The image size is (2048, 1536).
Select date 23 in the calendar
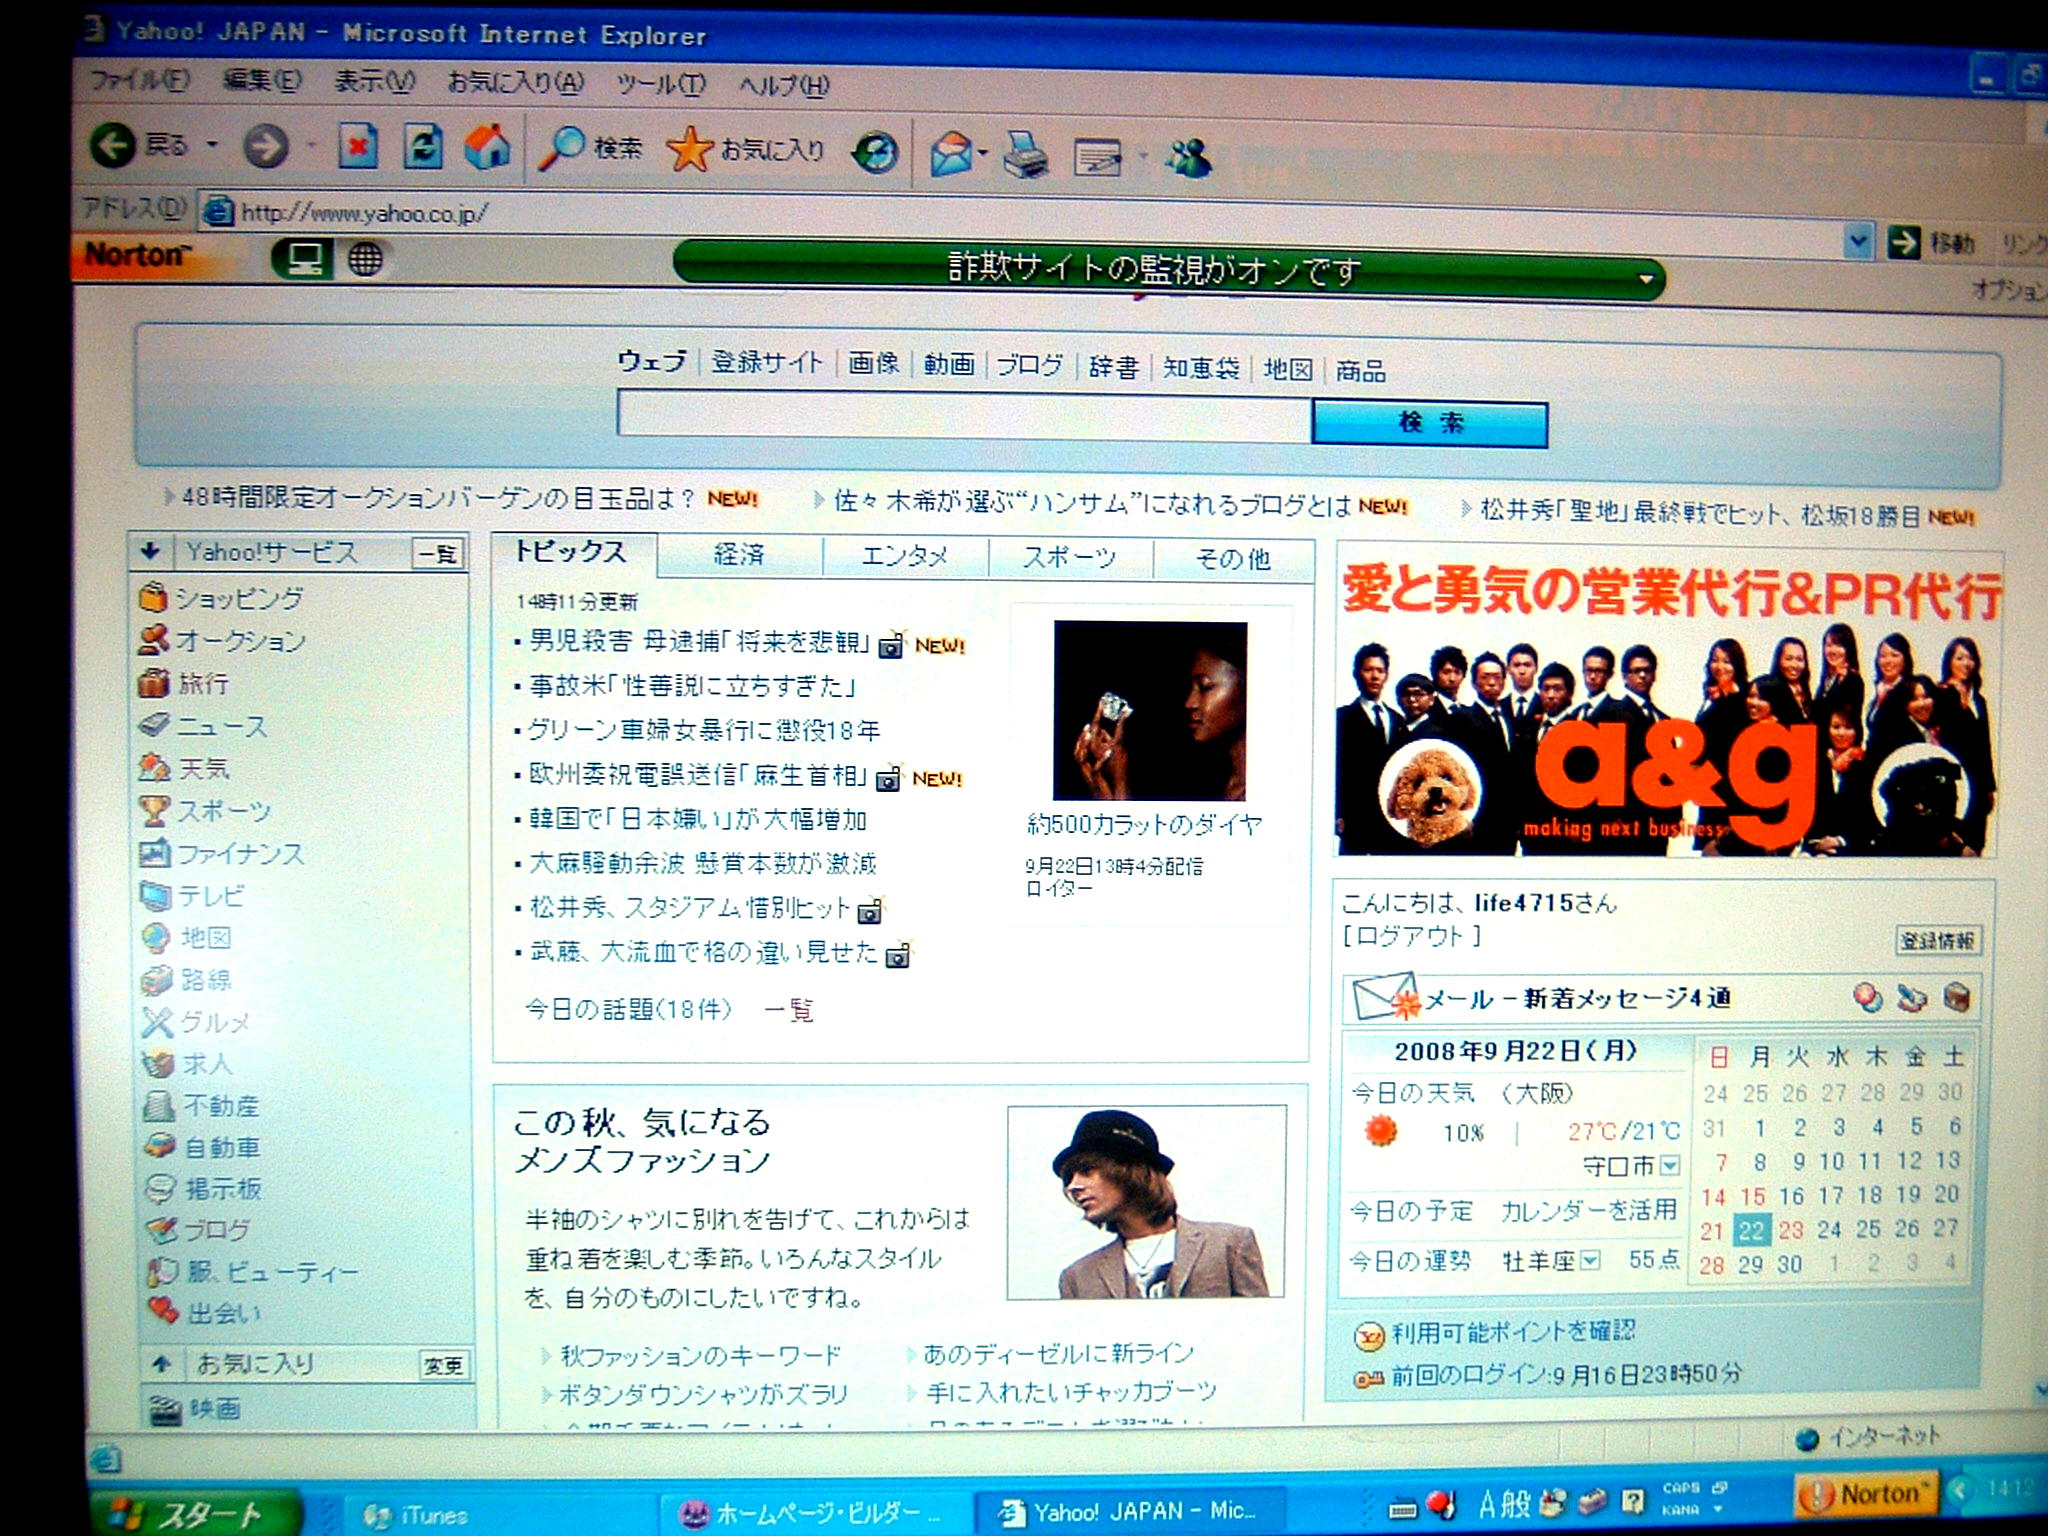pos(1790,1230)
